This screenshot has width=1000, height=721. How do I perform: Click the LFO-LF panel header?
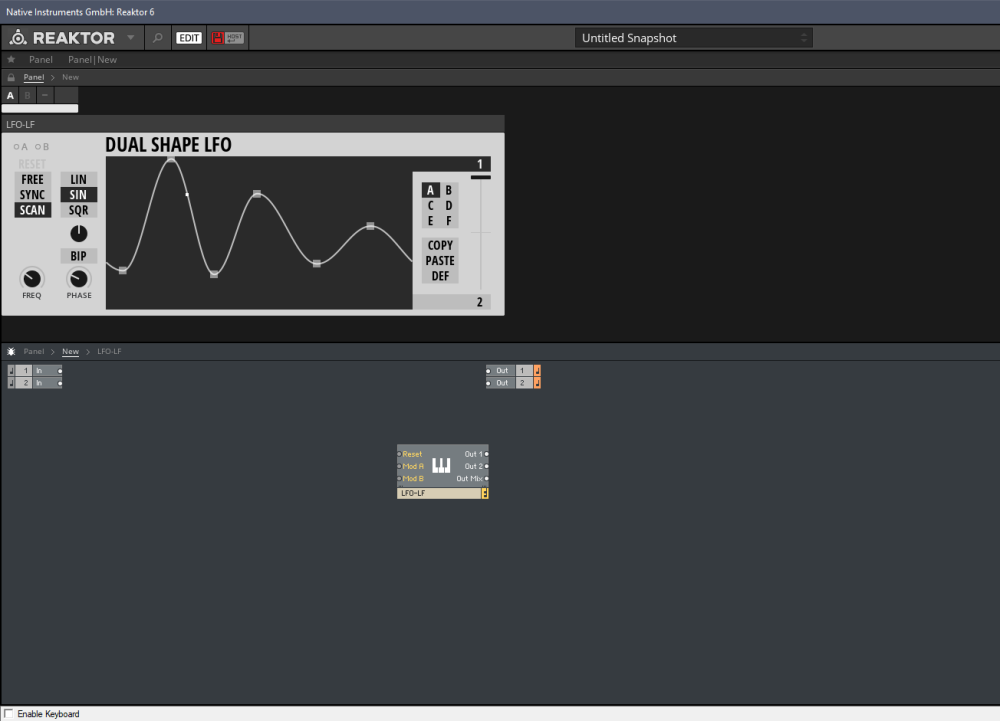point(253,124)
